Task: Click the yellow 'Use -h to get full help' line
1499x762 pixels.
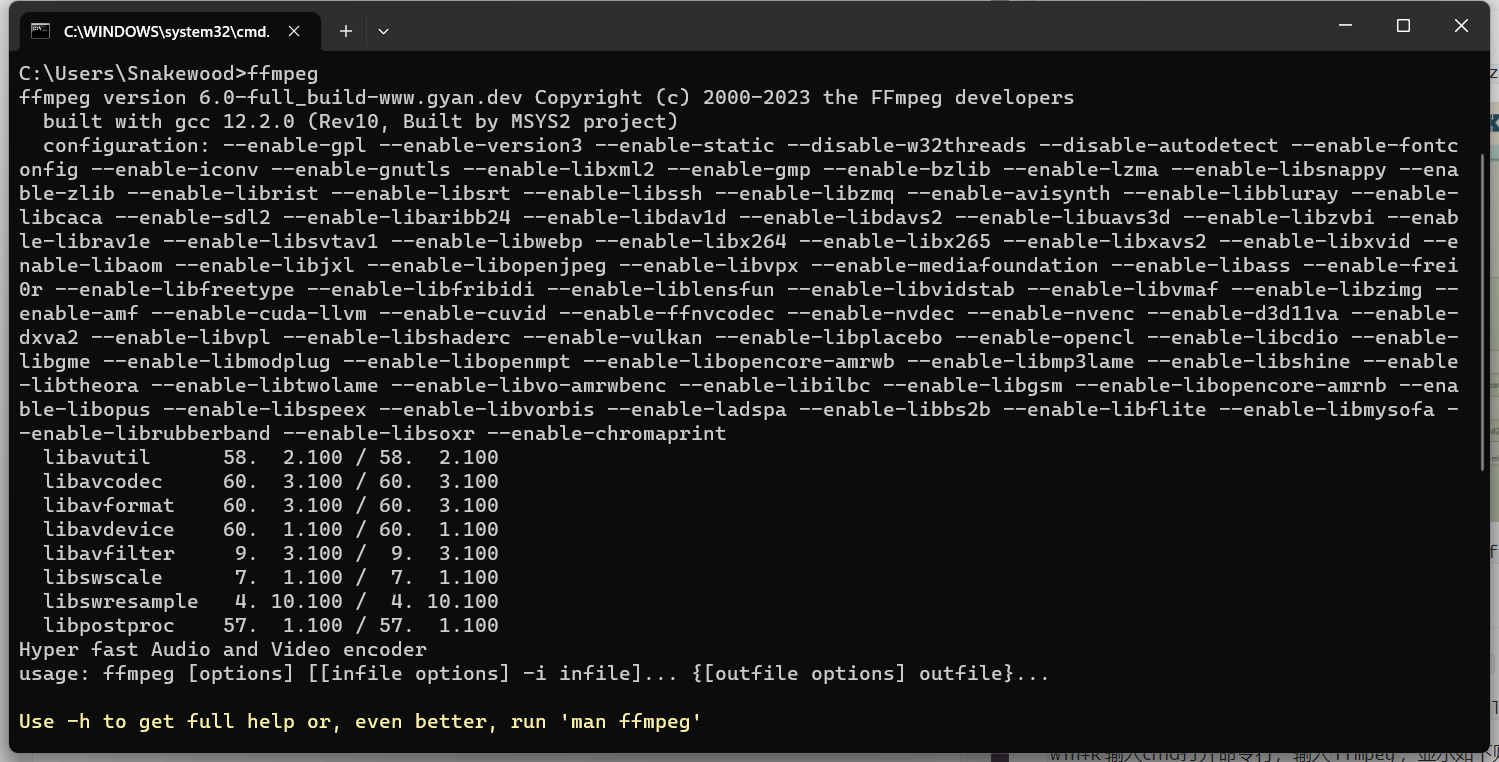Action: (361, 722)
